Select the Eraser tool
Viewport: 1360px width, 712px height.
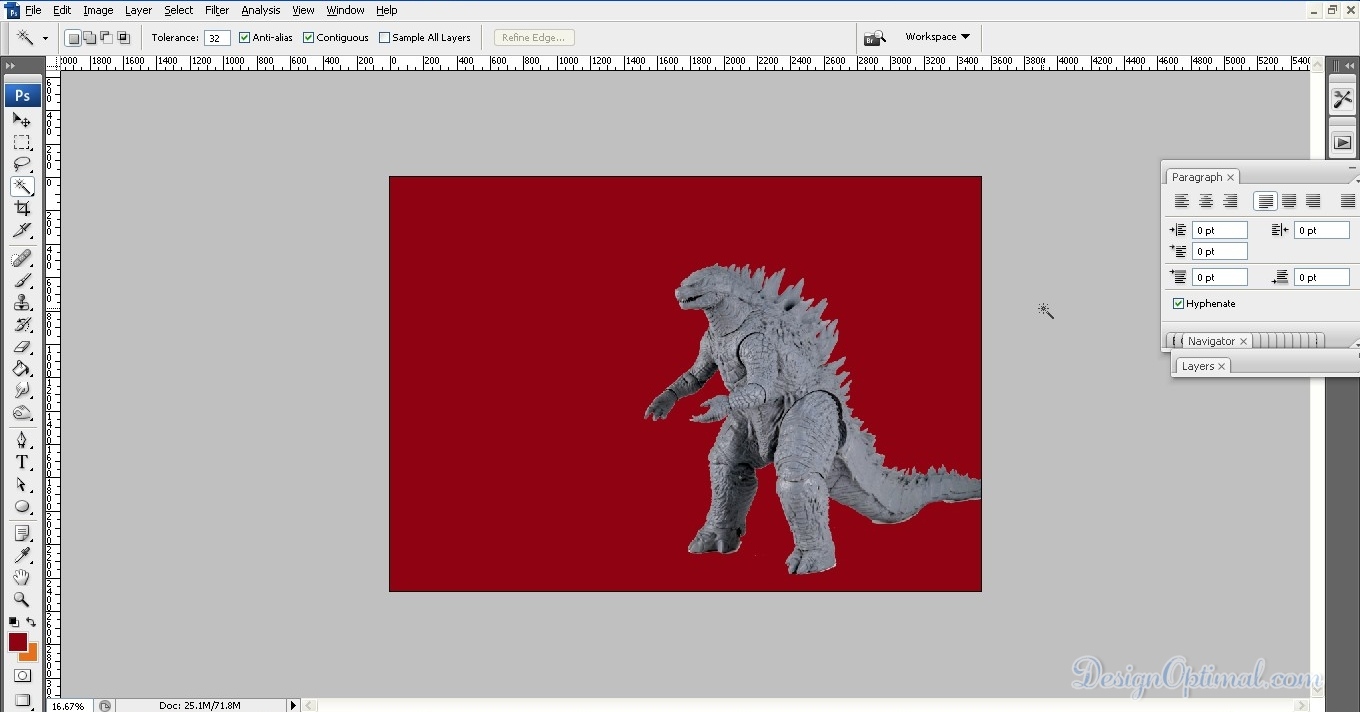click(22, 347)
